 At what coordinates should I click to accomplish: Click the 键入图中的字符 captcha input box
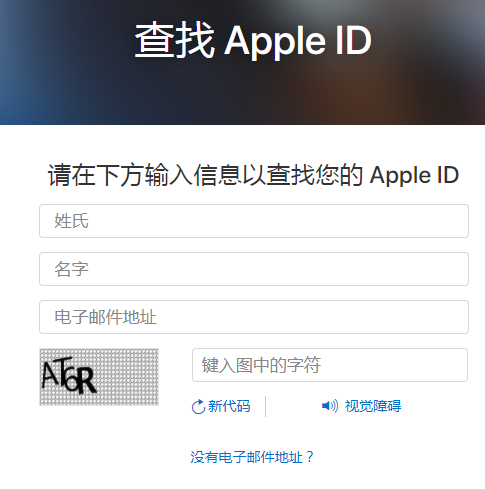point(330,365)
